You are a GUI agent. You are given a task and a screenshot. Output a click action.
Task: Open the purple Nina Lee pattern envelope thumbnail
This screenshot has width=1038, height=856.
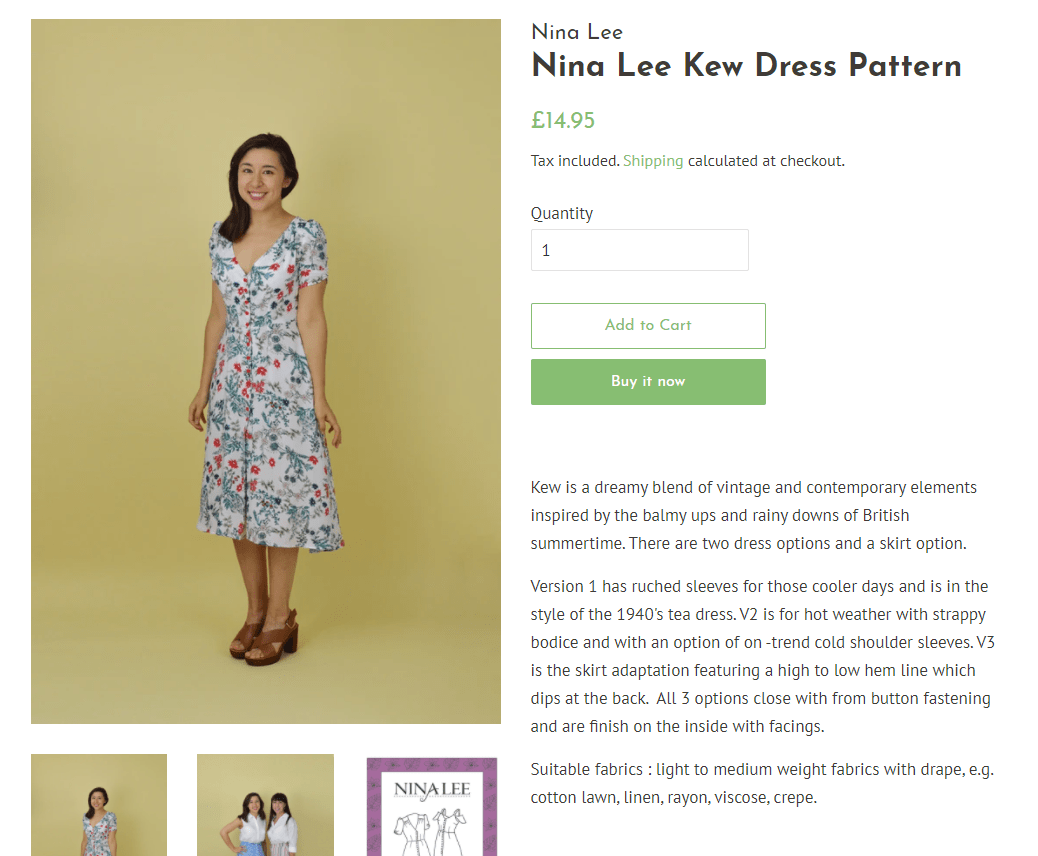pyautogui.click(x=431, y=805)
